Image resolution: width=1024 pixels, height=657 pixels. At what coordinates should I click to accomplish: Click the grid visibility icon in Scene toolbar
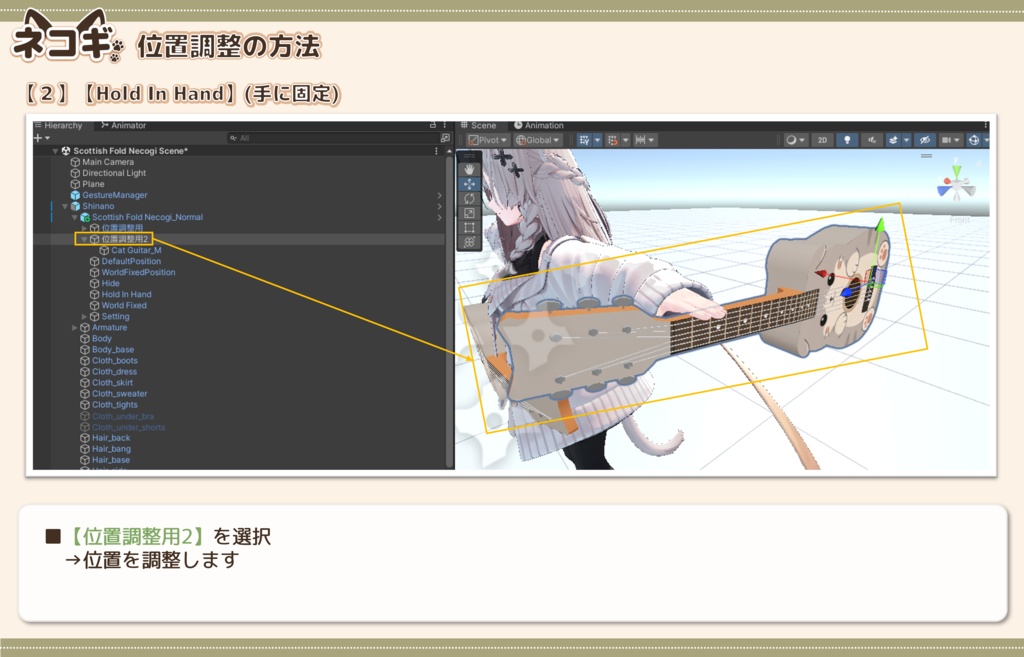point(584,140)
